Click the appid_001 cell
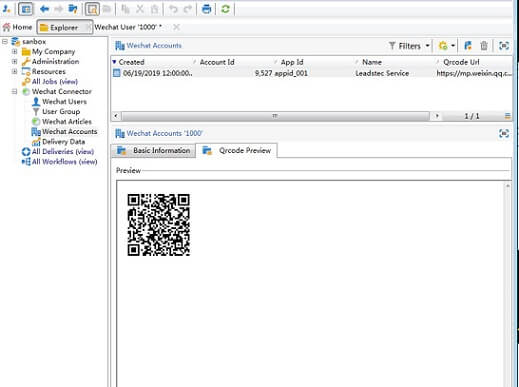The image size is (519, 387). [x=291, y=73]
